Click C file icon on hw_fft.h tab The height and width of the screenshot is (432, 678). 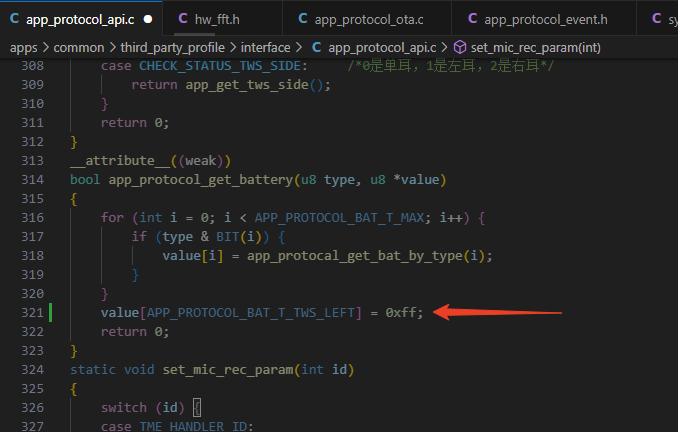(x=183, y=19)
